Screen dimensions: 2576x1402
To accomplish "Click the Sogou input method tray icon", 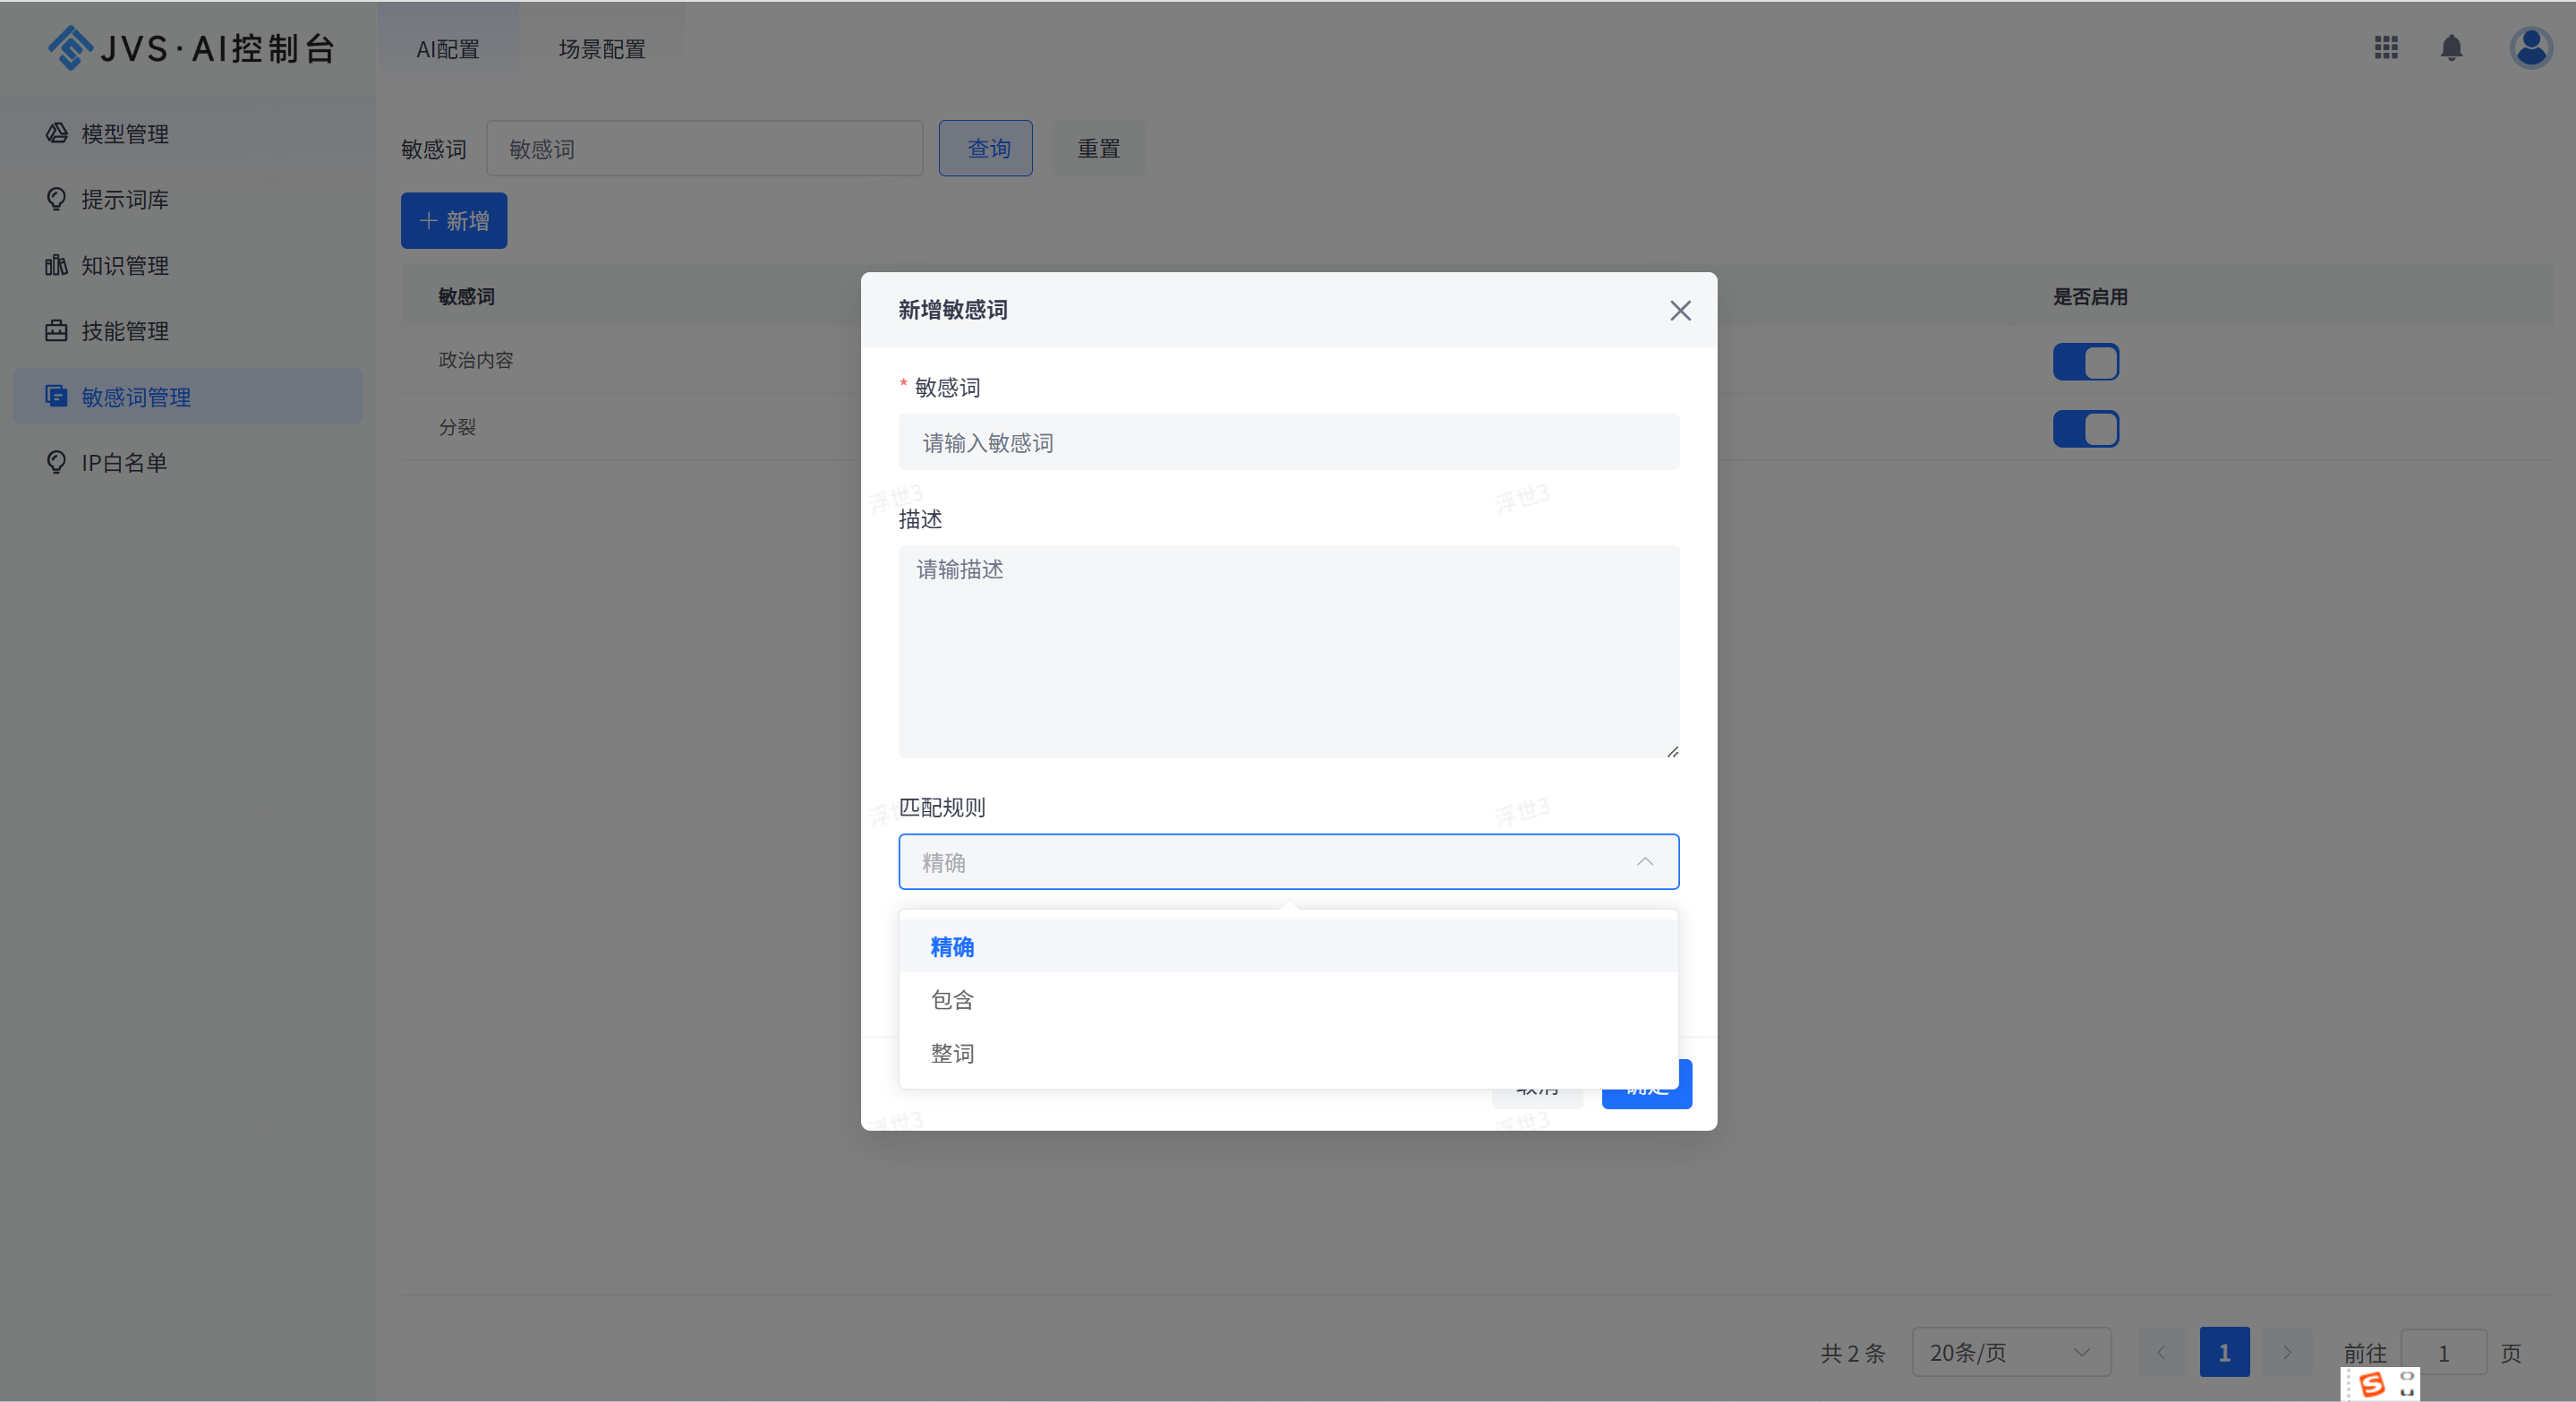I will coord(2372,1384).
